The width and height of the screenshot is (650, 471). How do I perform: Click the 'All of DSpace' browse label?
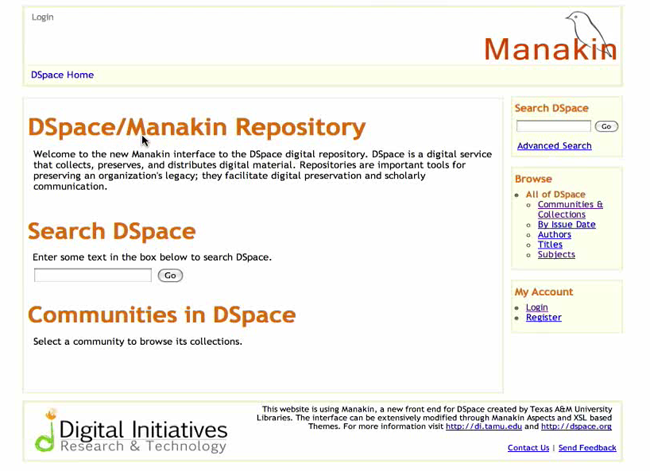[x=555, y=194]
